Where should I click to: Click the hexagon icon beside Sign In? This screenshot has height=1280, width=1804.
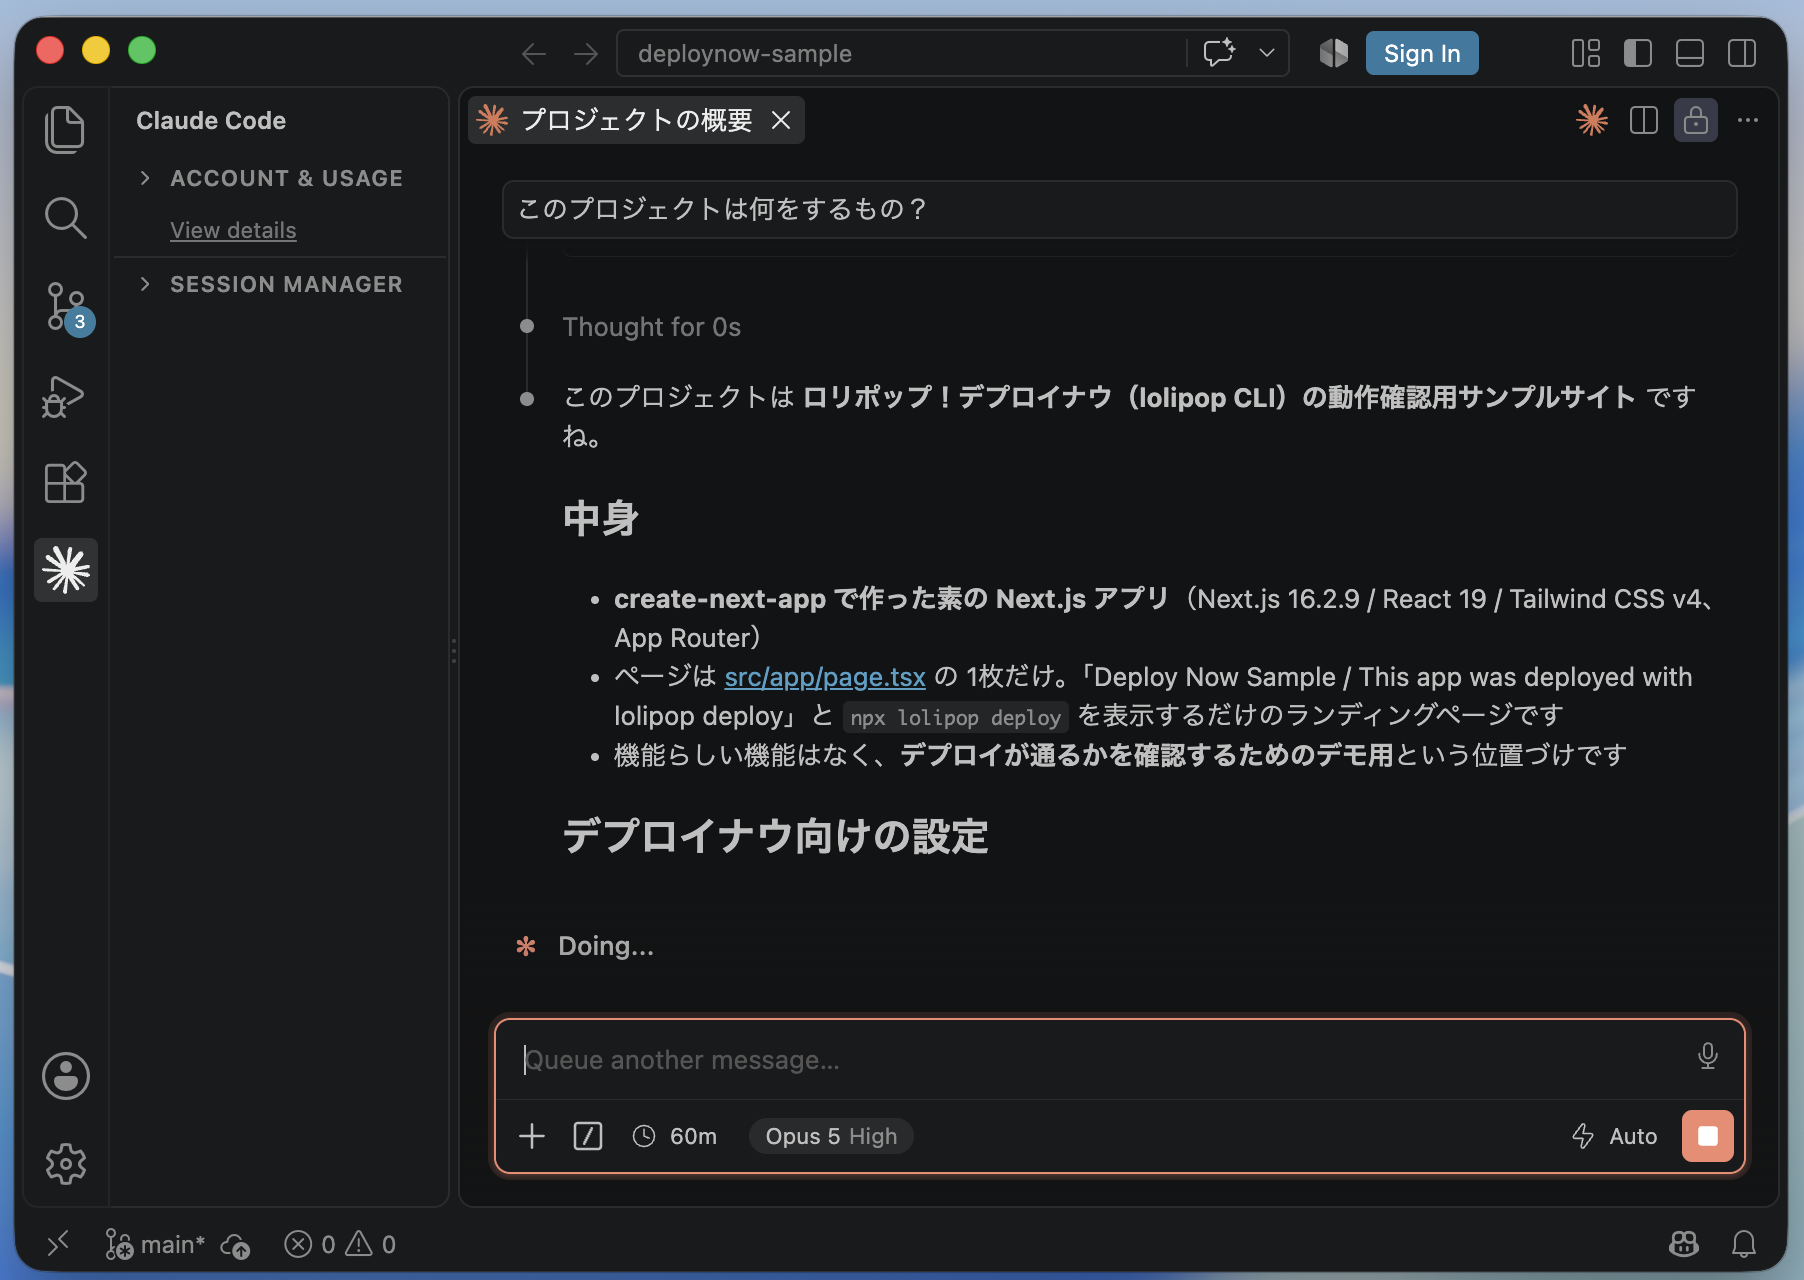[x=1334, y=53]
